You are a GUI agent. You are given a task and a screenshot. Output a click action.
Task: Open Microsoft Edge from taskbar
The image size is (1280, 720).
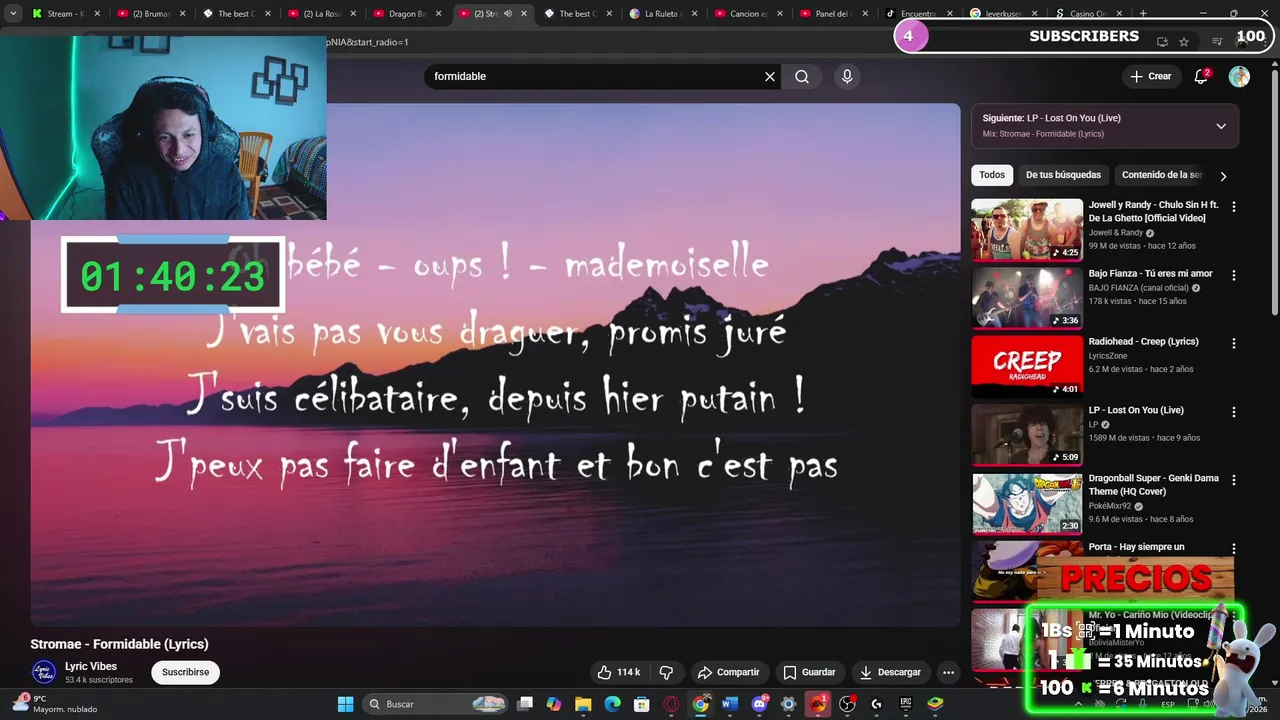612,704
